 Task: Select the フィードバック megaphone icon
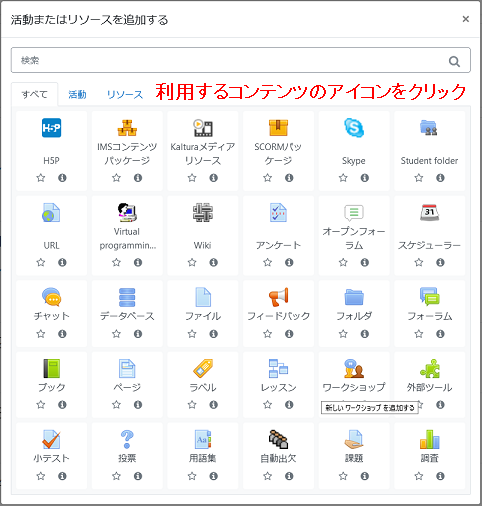[278, 297]
